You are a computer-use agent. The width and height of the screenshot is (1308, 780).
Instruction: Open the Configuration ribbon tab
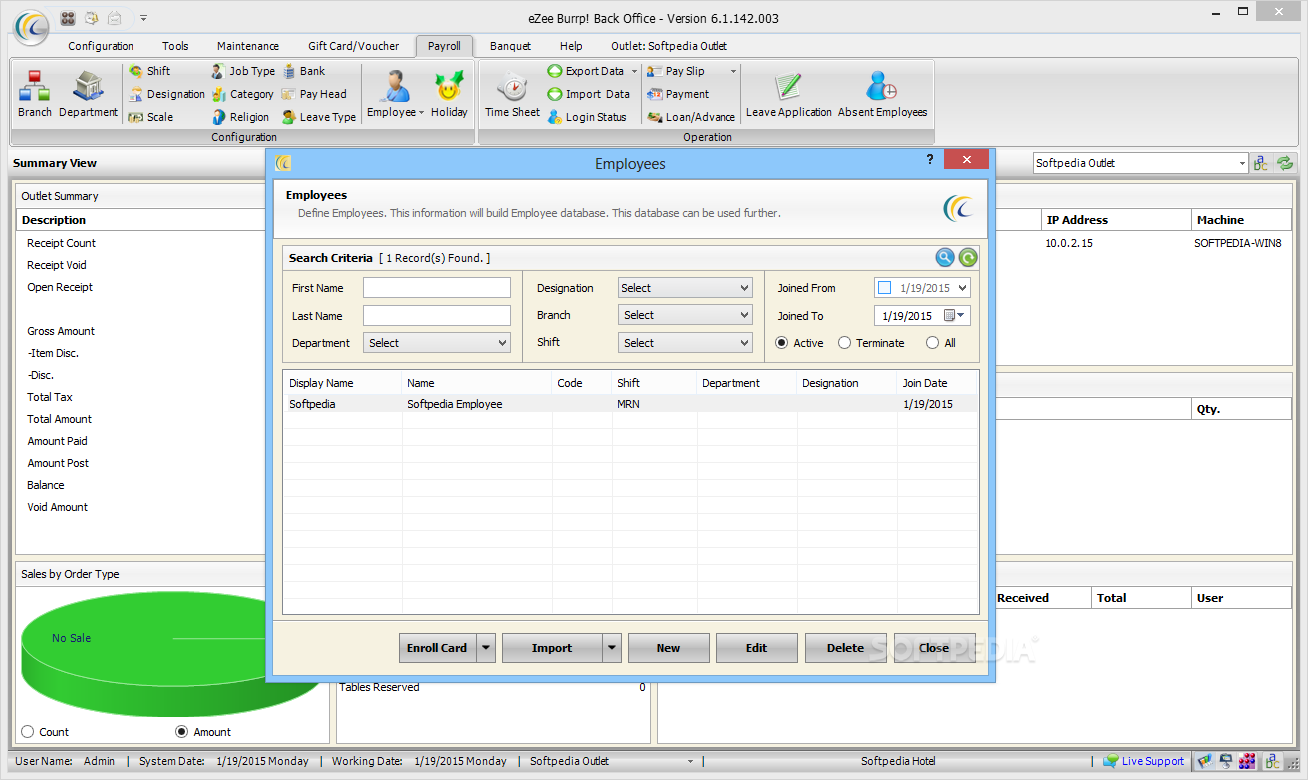click(101, 46)
